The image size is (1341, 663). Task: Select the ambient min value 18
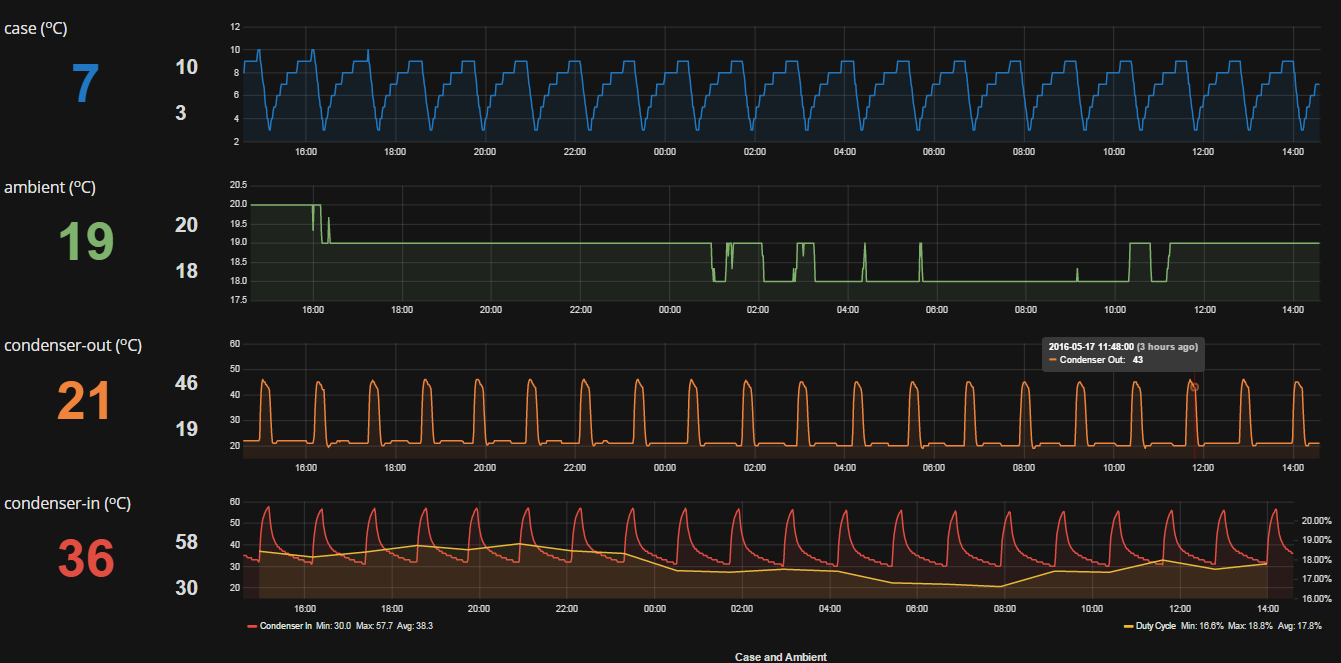pyautogui.click(x=187, y=271)
